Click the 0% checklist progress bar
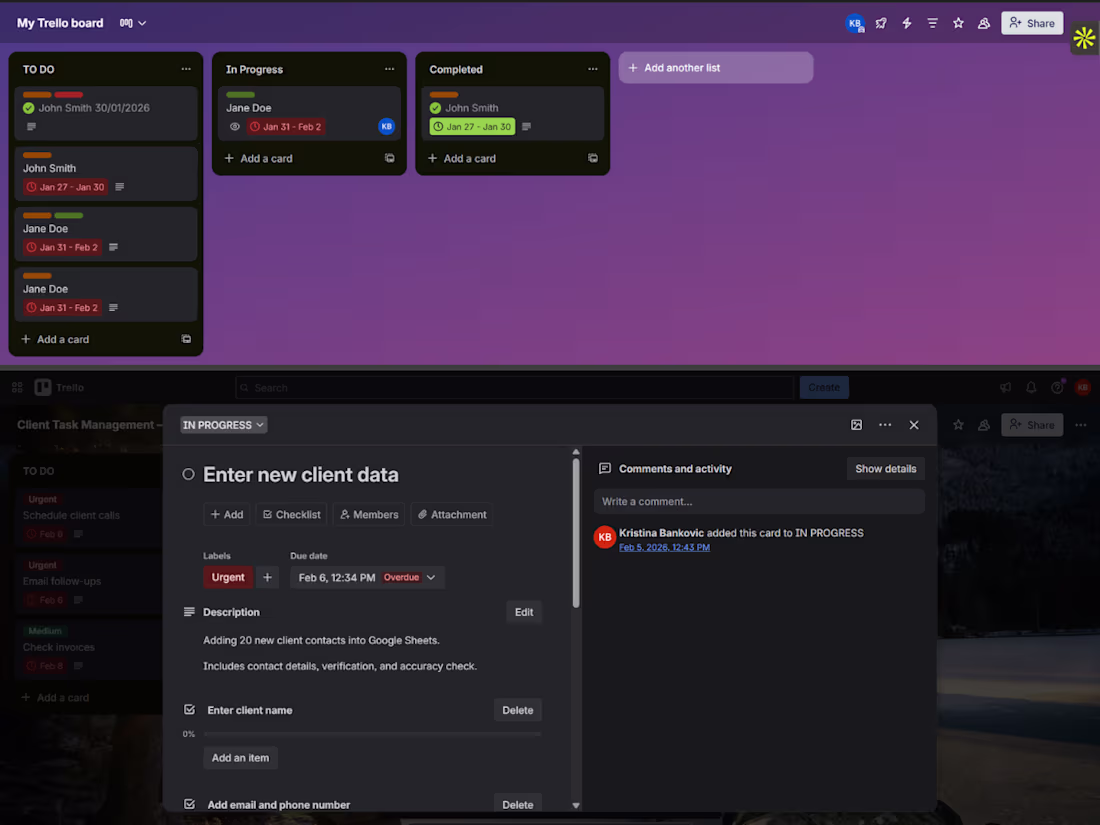Image resolution: width=1100 pixels, height=825 pixels. coord(370,733)
